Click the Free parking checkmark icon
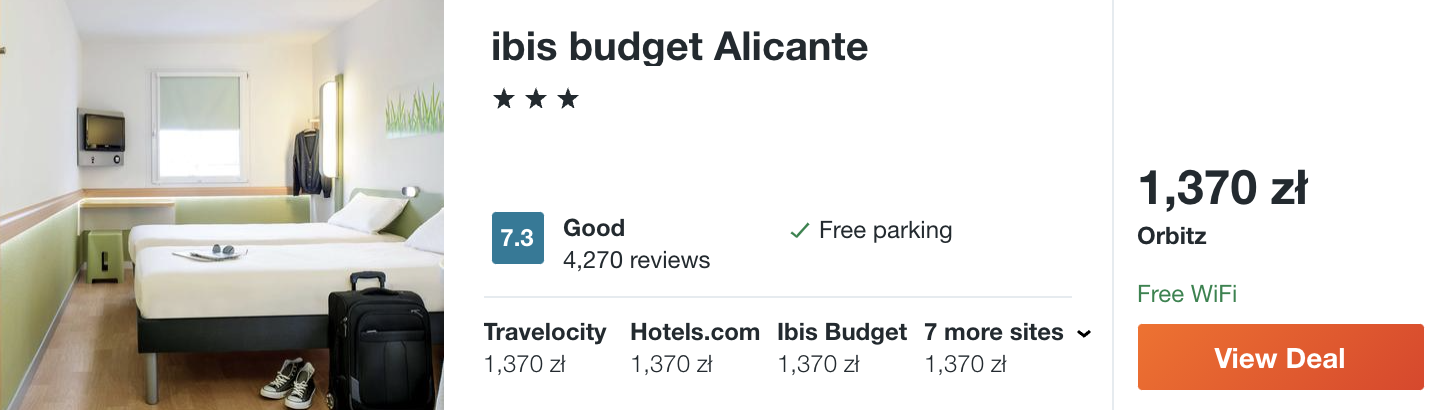 click(x=799, y=231)
